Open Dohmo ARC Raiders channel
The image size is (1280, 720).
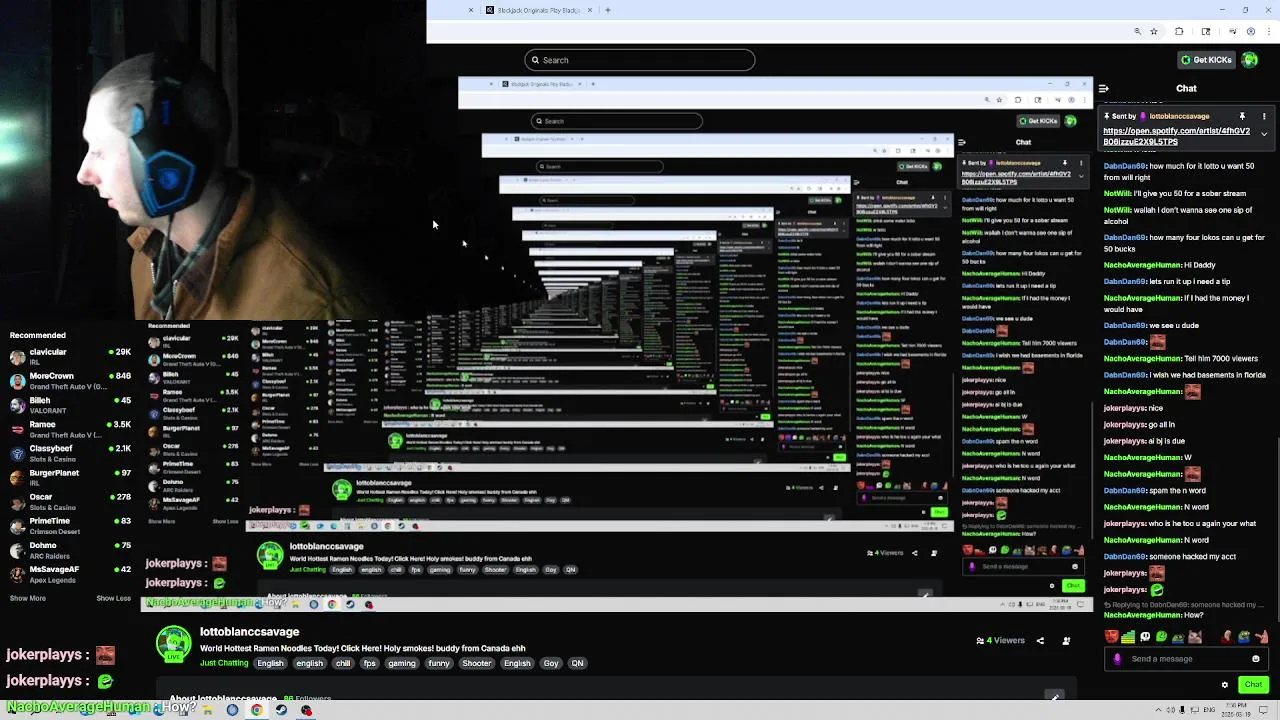click(x=69, y=550)
